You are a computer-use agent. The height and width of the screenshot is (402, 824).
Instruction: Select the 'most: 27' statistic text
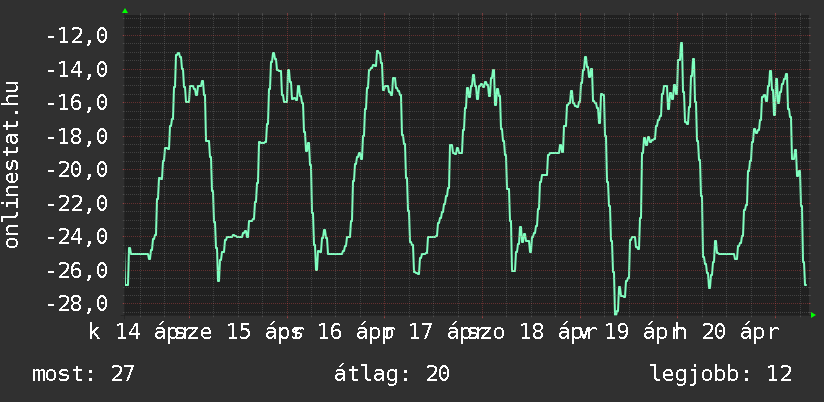83,374
